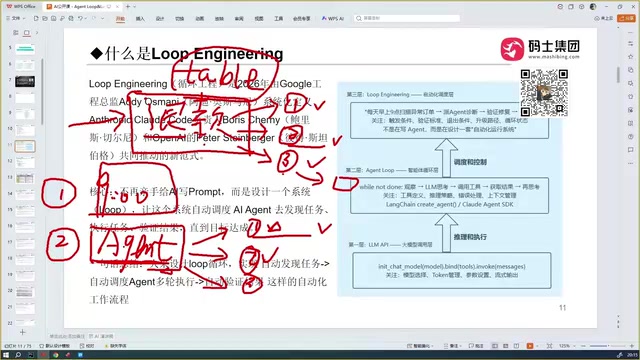Screen dimensions: 640x360
Task: Open Windows taskbar search
Action: coord(18,355)
